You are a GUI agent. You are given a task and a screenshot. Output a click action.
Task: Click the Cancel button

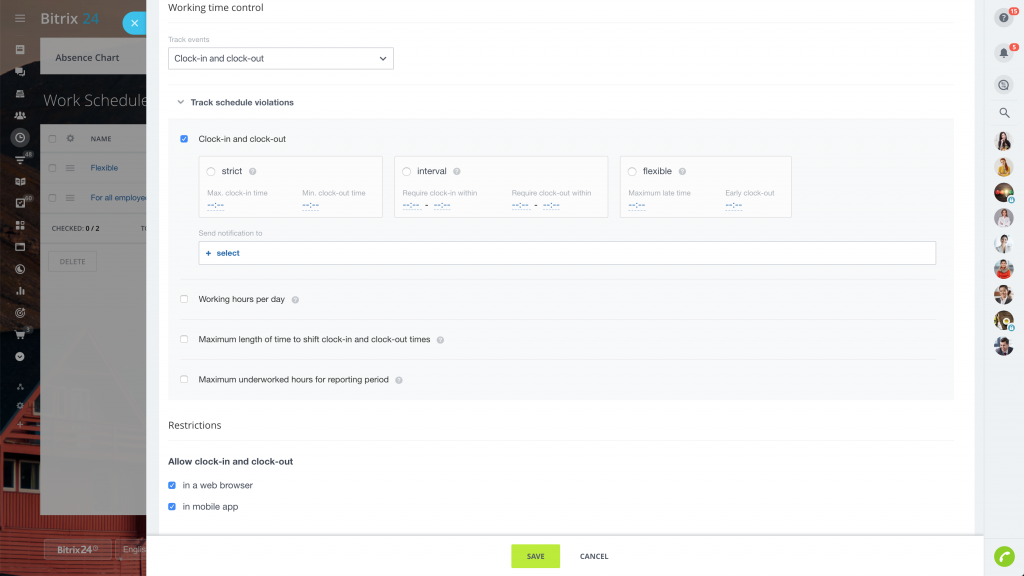point(594,556)
